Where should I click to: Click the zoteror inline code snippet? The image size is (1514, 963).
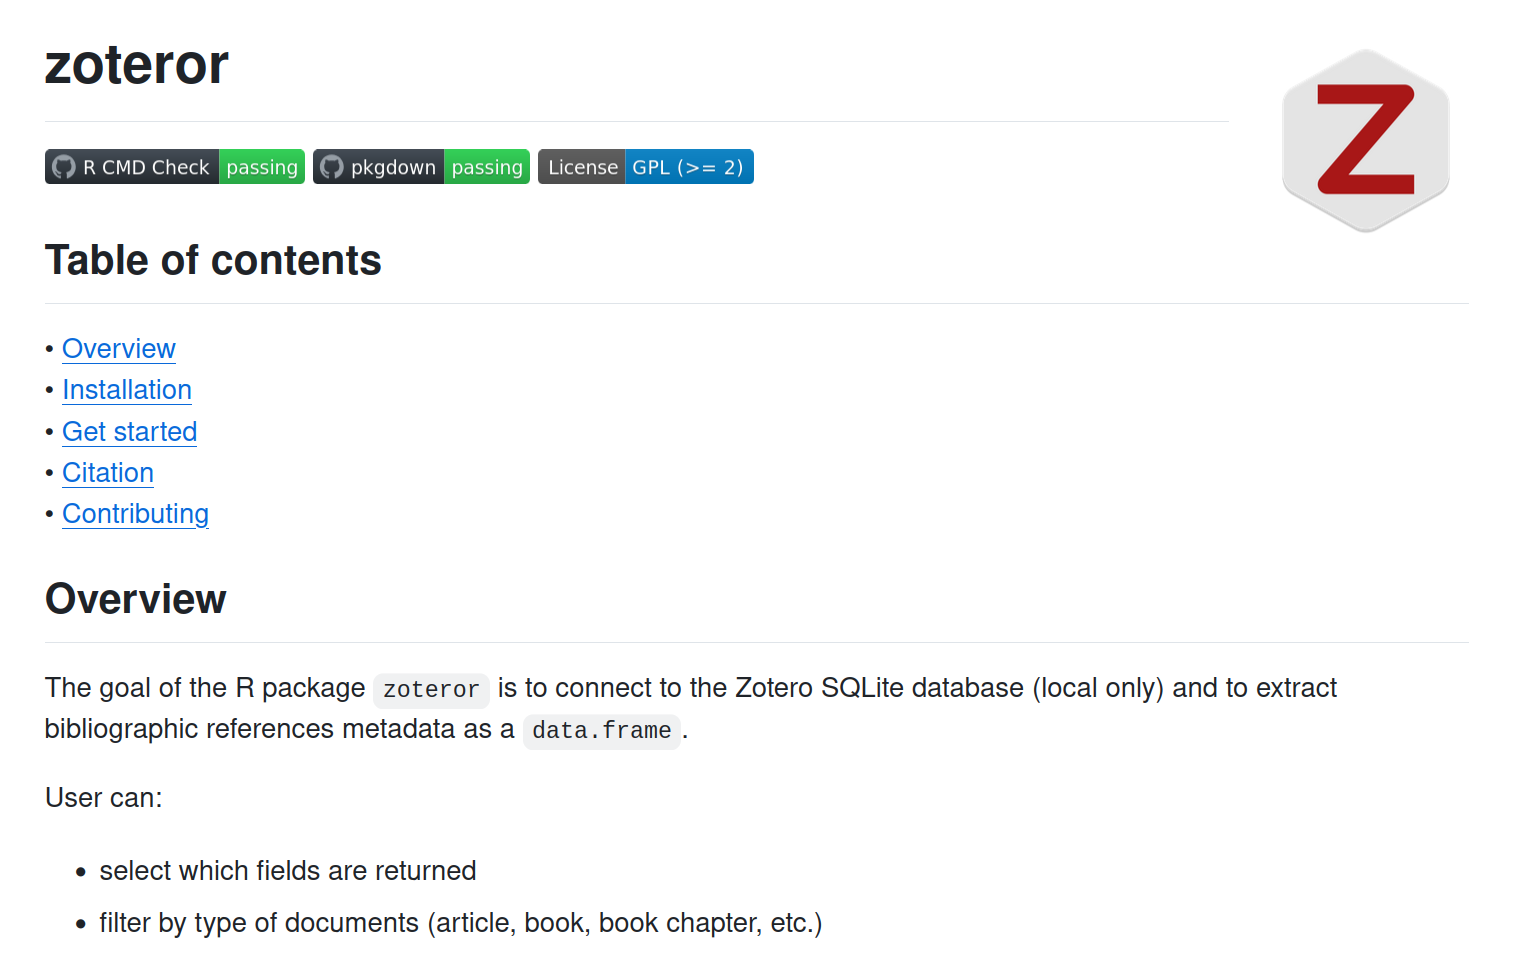[431, 690]
